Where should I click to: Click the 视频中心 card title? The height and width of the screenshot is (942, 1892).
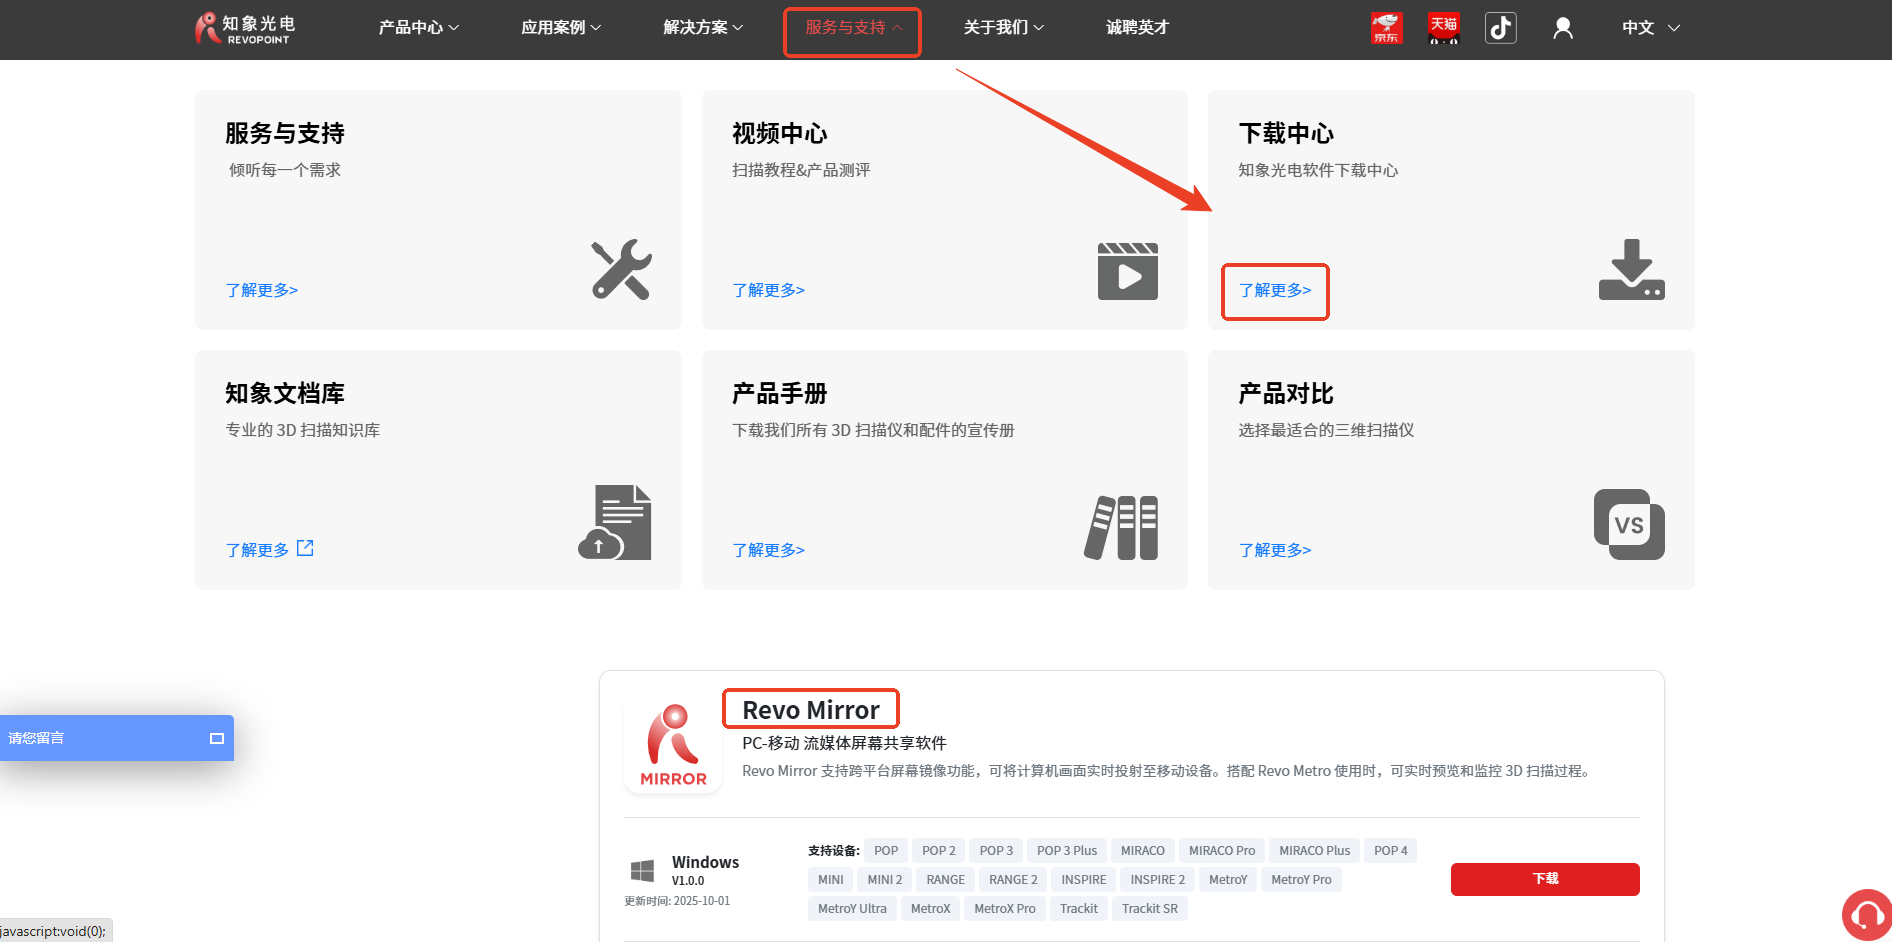(780, 133)
